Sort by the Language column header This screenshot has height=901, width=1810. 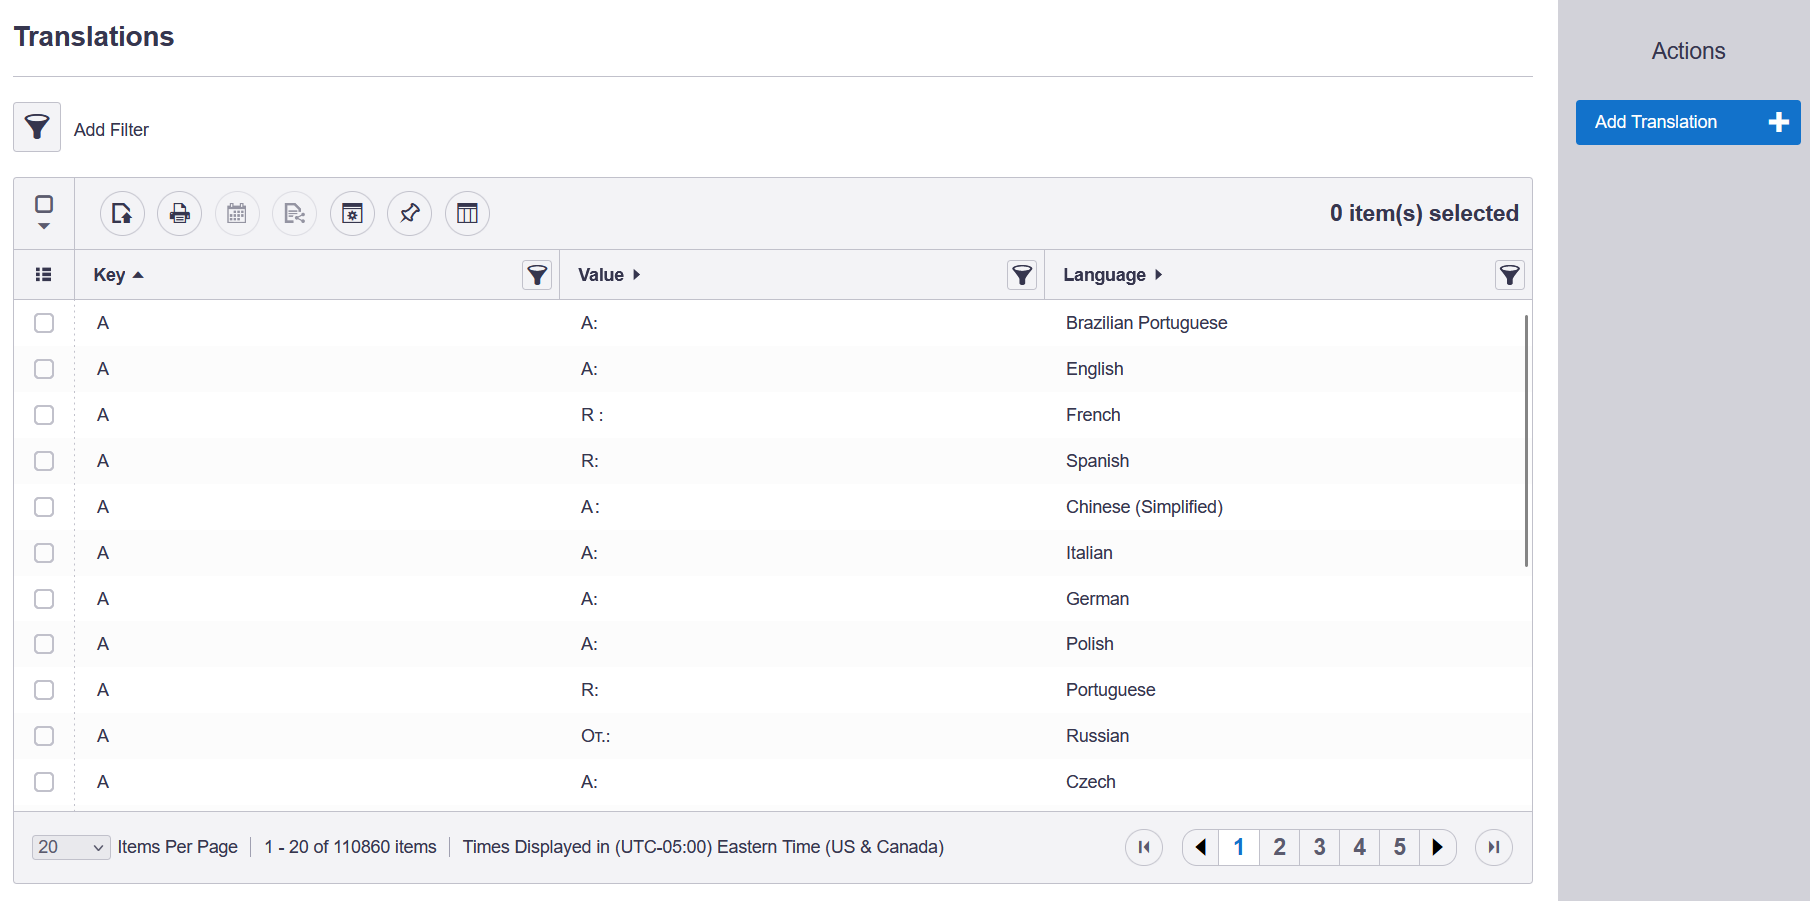coord(1112,275)
